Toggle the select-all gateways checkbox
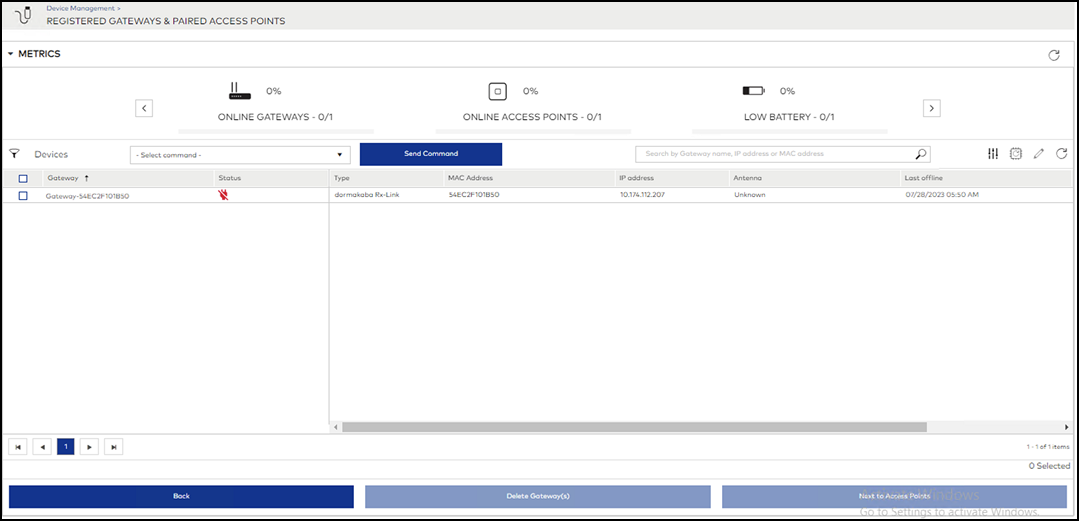The height and width of the screenshot is (521, 1079). tap(23, 178)
